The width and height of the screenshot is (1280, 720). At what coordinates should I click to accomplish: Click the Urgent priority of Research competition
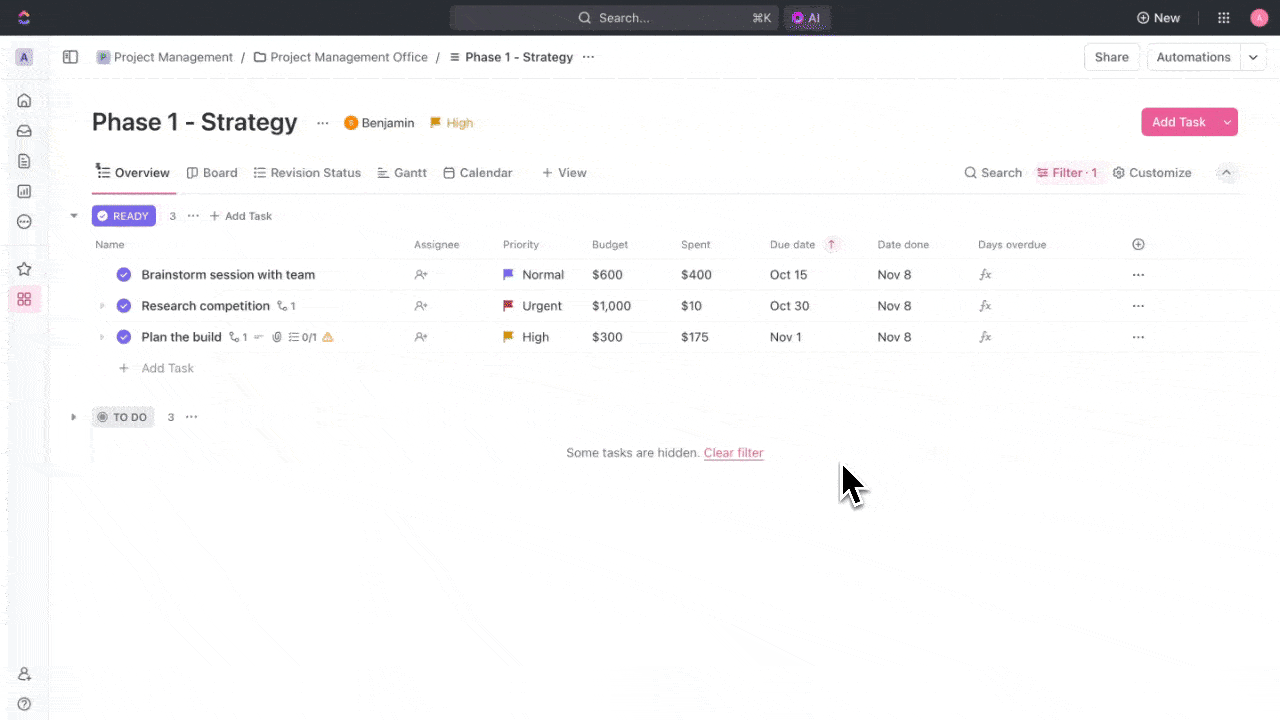532,306
